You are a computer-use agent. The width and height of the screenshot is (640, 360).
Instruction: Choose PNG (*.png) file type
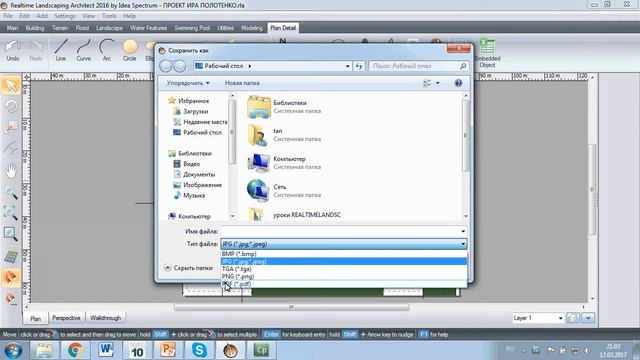click(344, 277)
